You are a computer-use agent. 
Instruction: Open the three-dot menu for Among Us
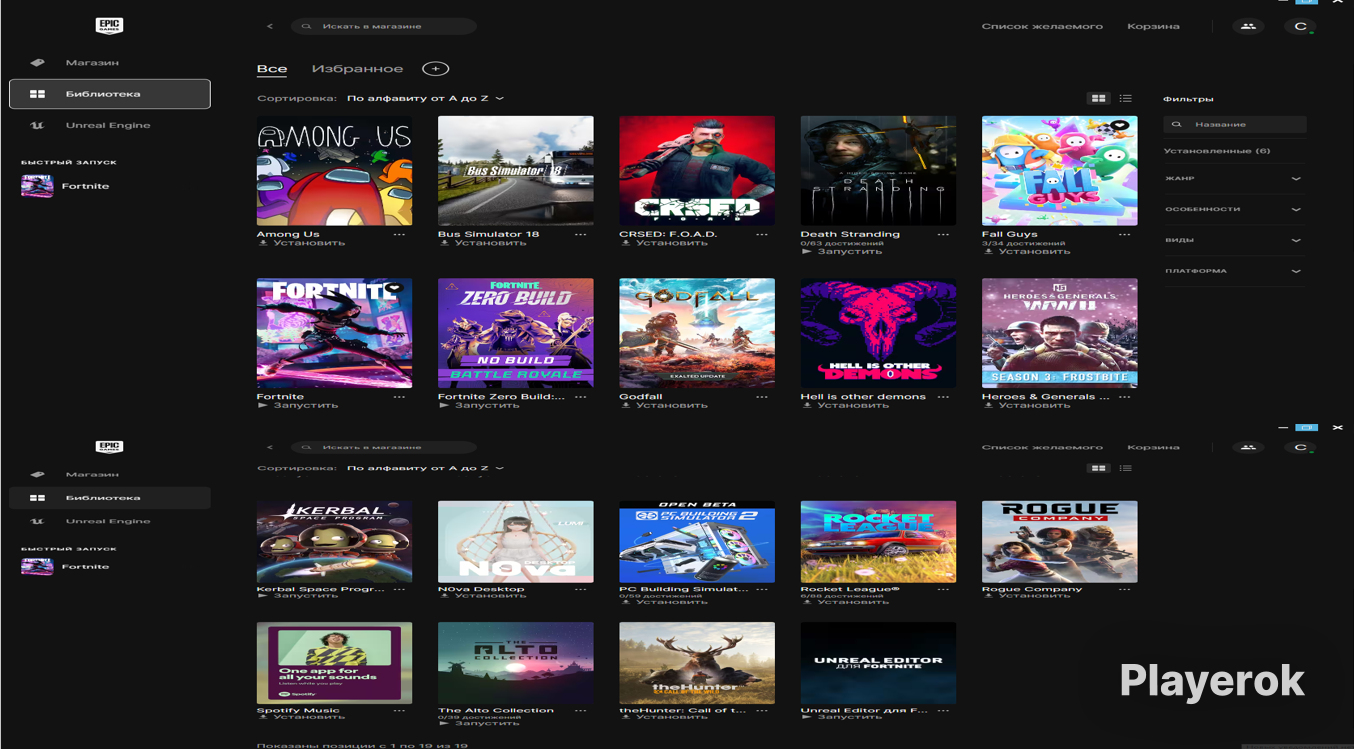[x=399, y=234]
